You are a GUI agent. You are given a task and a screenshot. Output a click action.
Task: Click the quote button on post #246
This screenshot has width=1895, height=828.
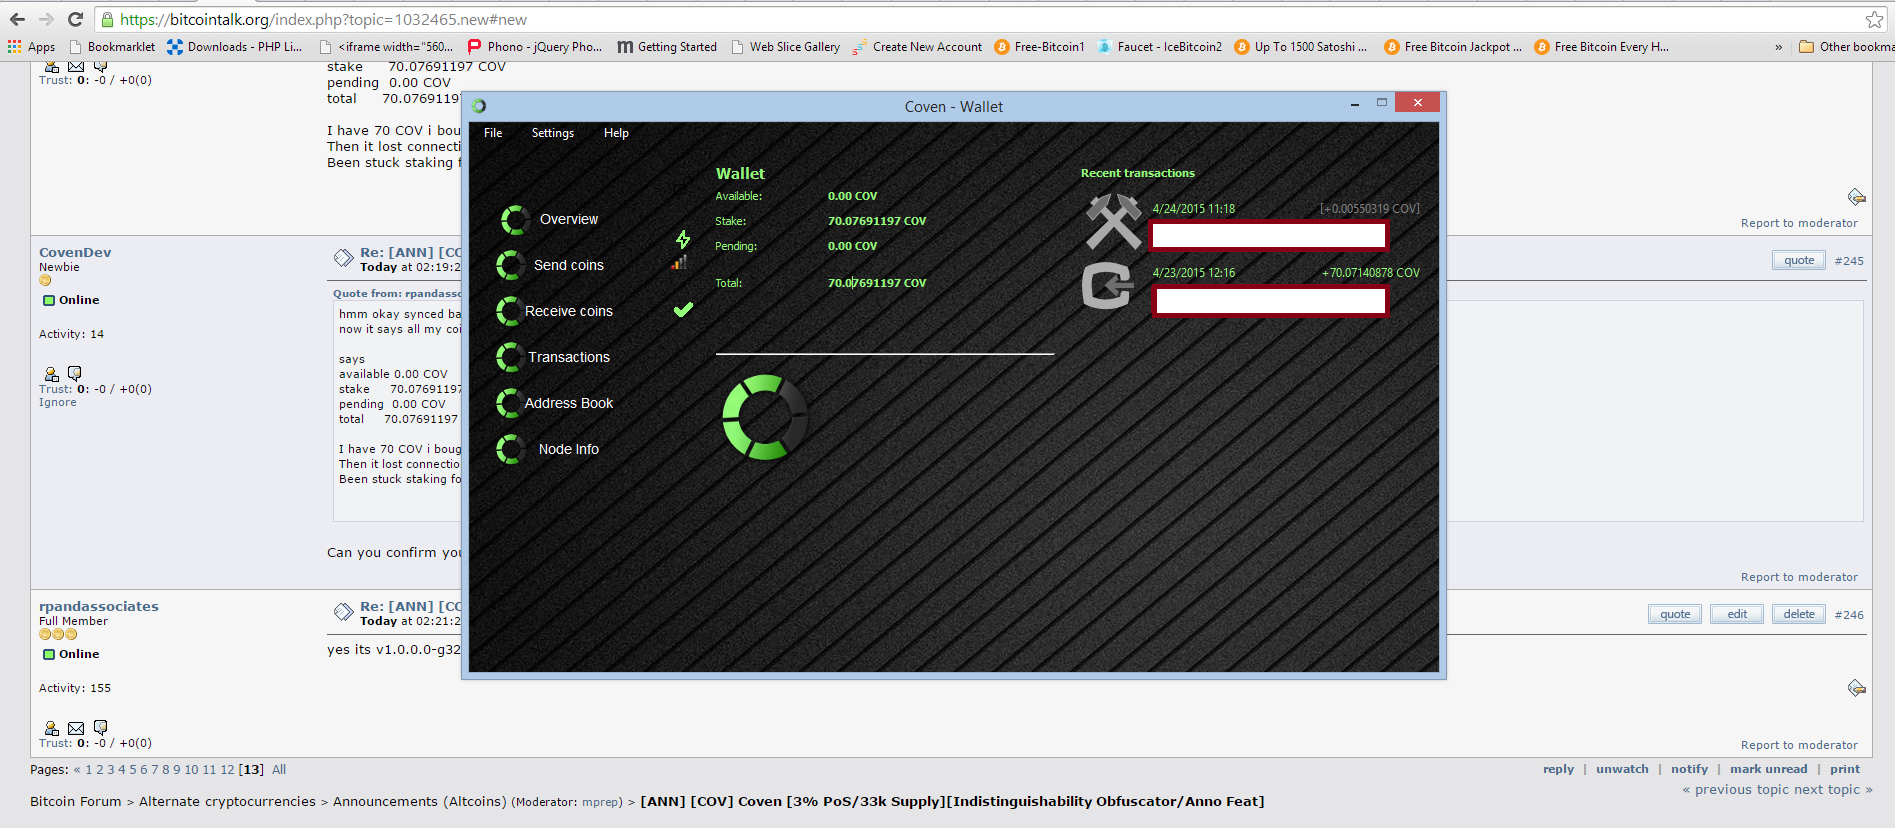(1675, 615)
